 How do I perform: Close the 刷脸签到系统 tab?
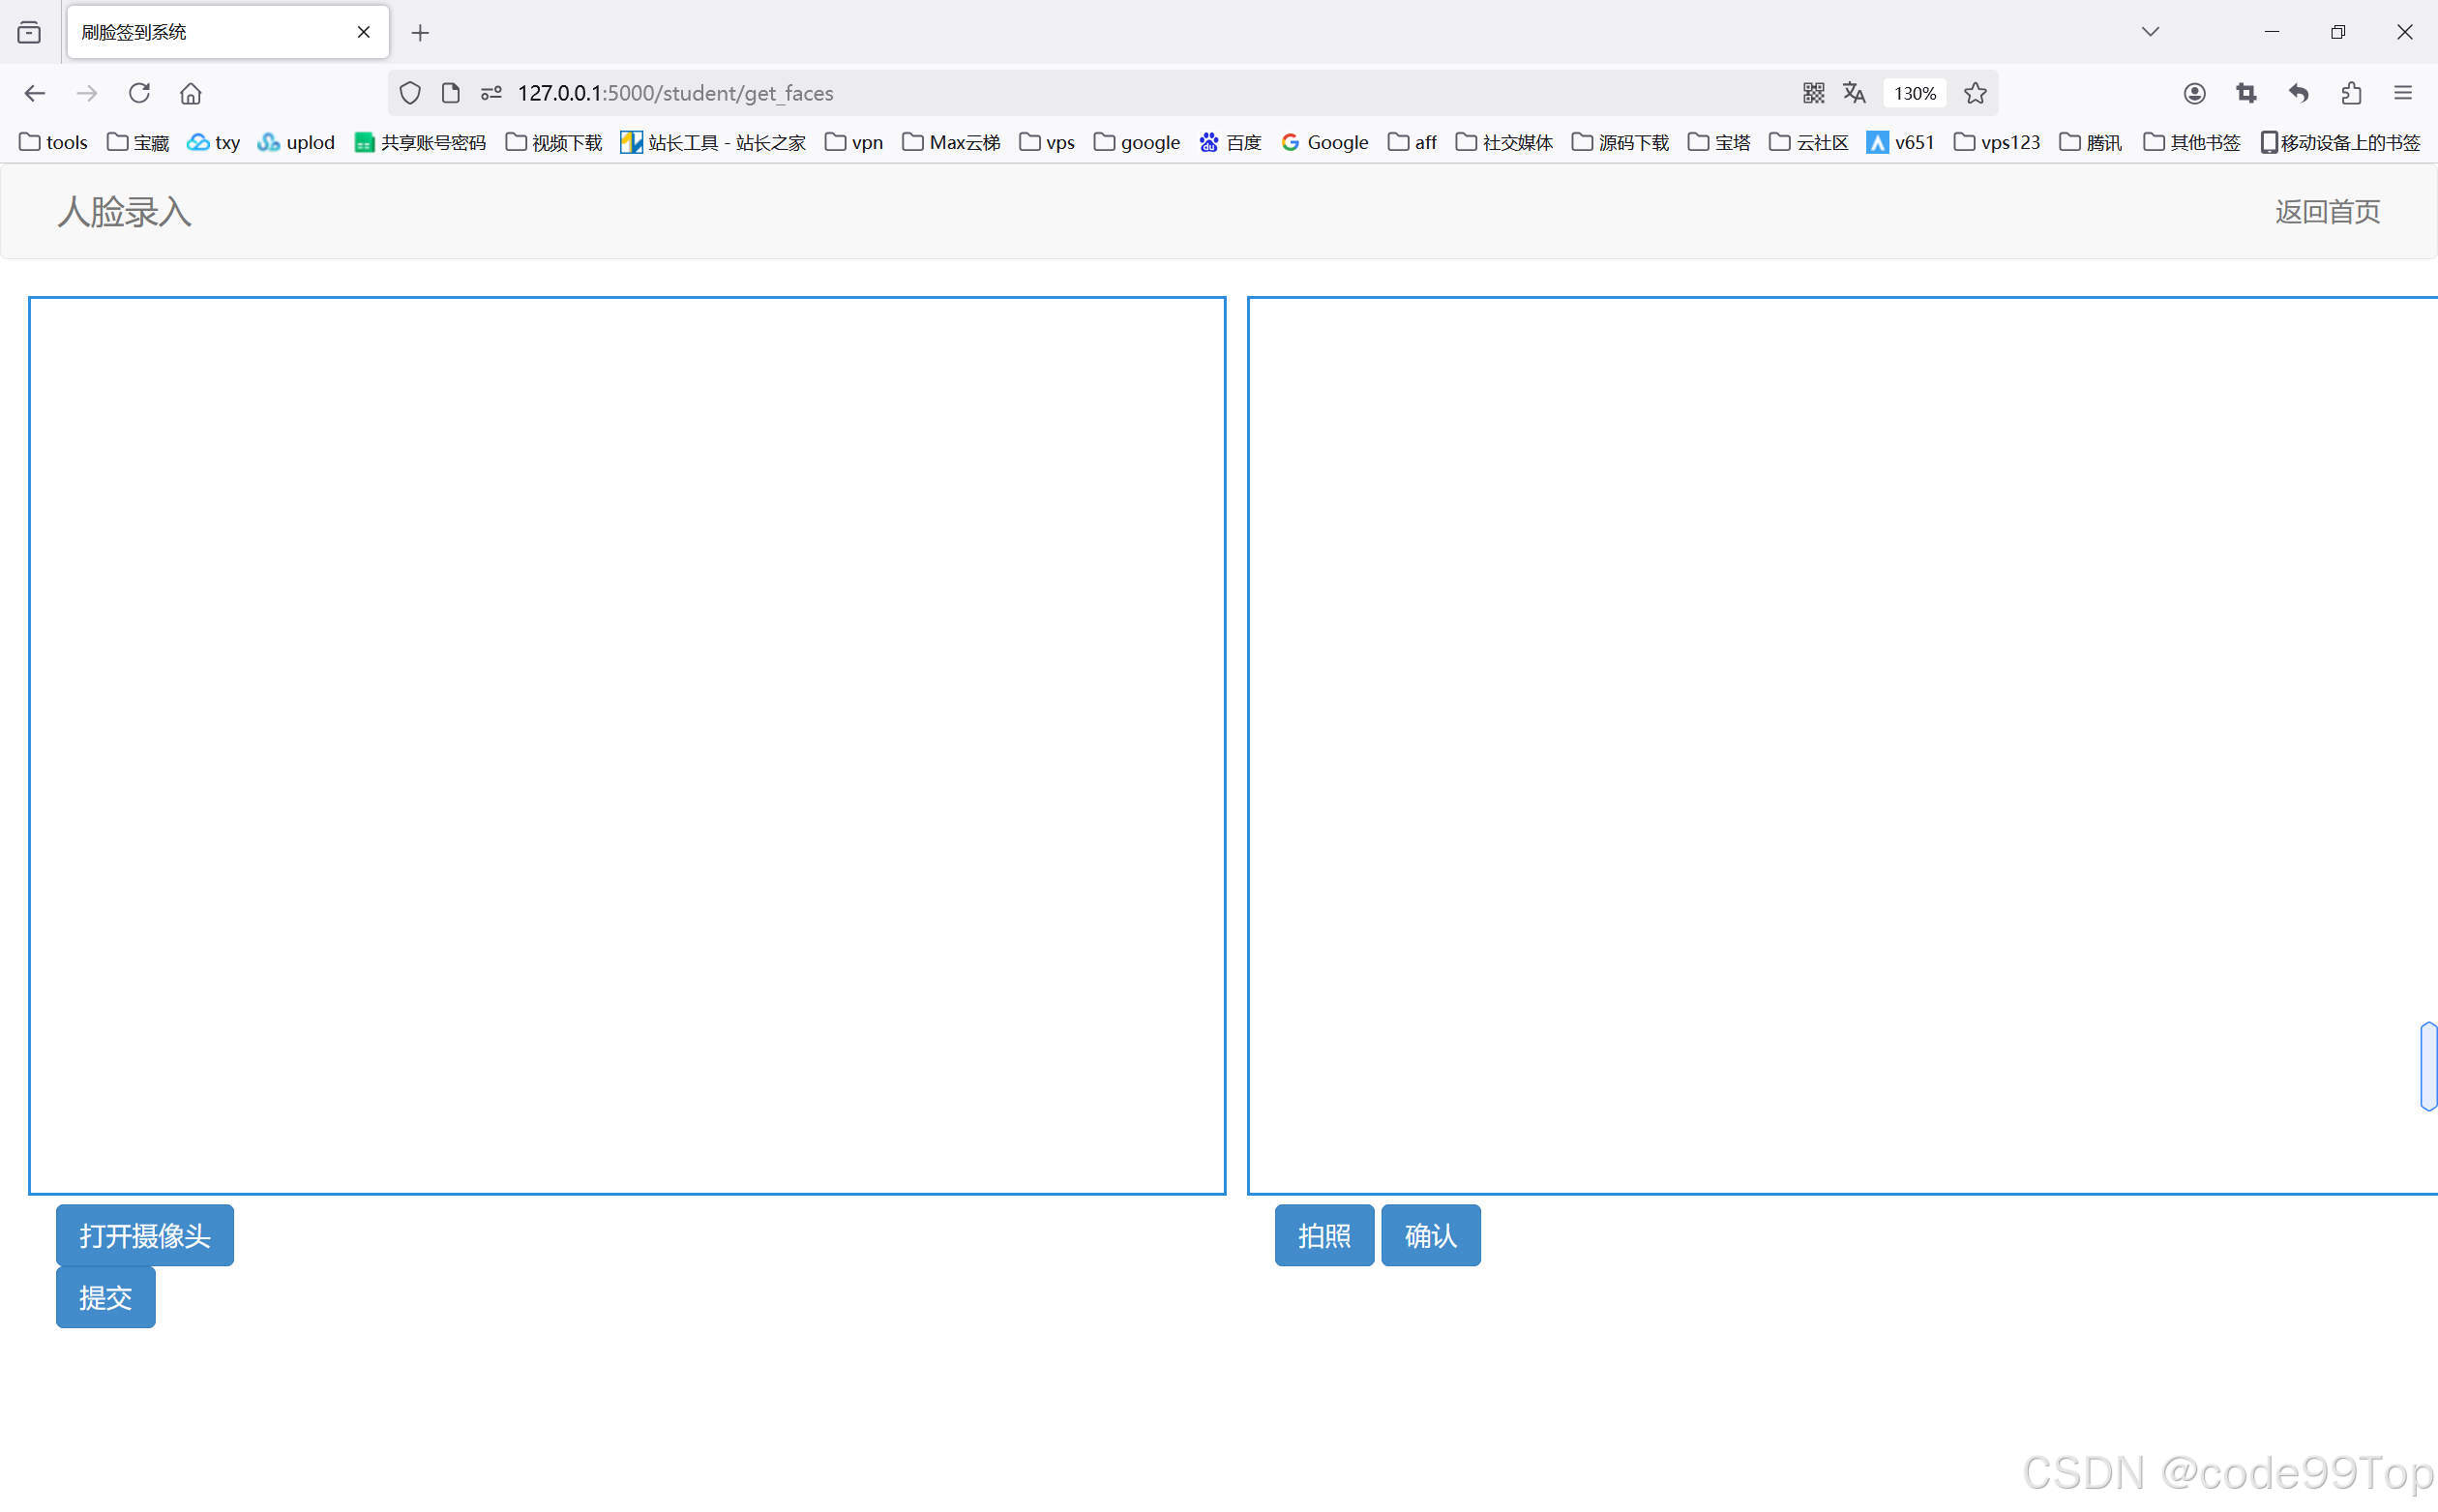click(364, 32)
